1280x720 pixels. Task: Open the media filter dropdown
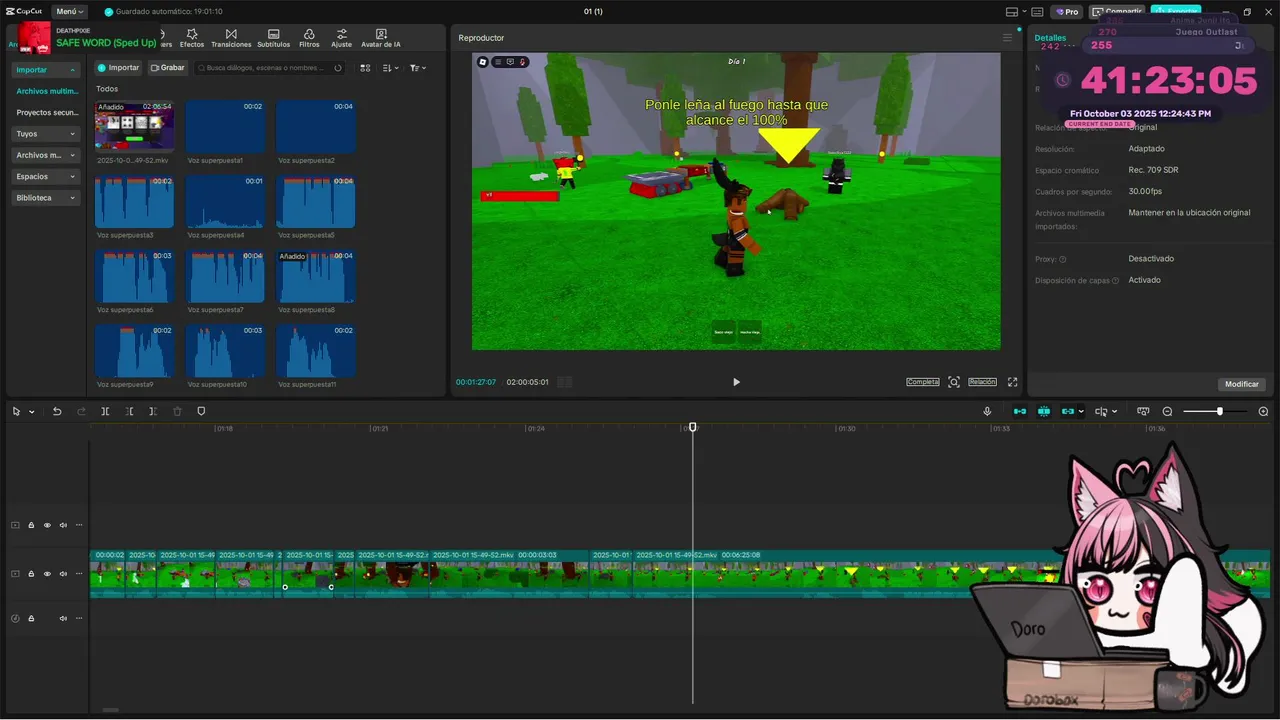point(417,68)
